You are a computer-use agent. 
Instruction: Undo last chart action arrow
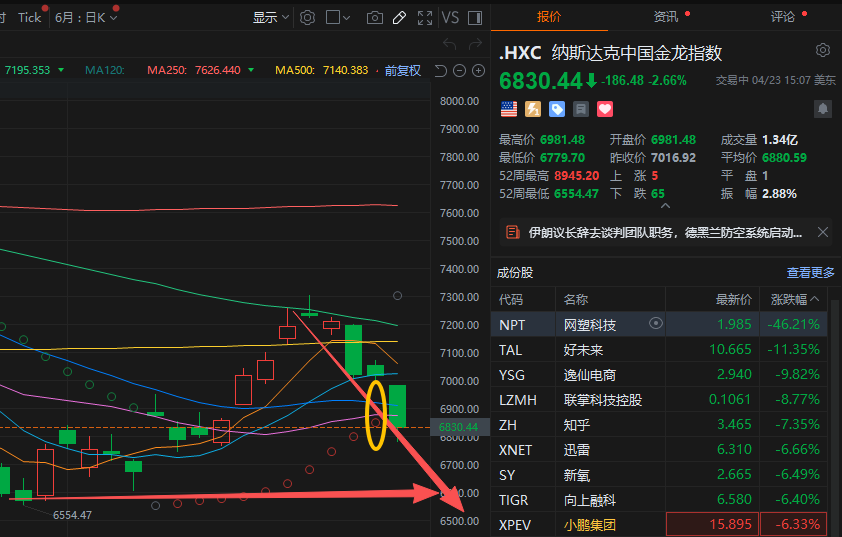(449, 44)
